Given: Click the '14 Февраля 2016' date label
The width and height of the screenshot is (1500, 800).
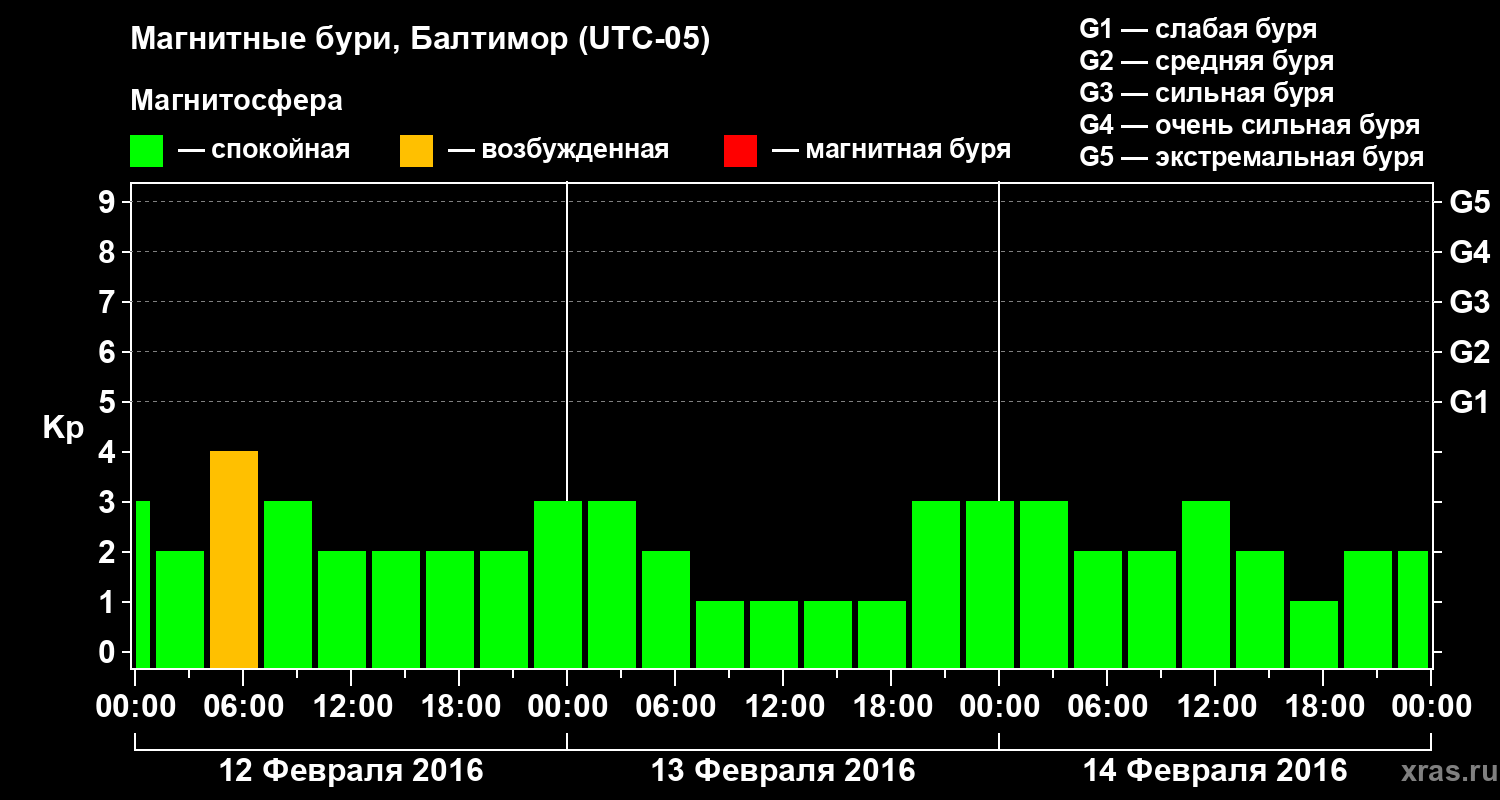Looking at the screenshot, I should (x=1215, y=771).
